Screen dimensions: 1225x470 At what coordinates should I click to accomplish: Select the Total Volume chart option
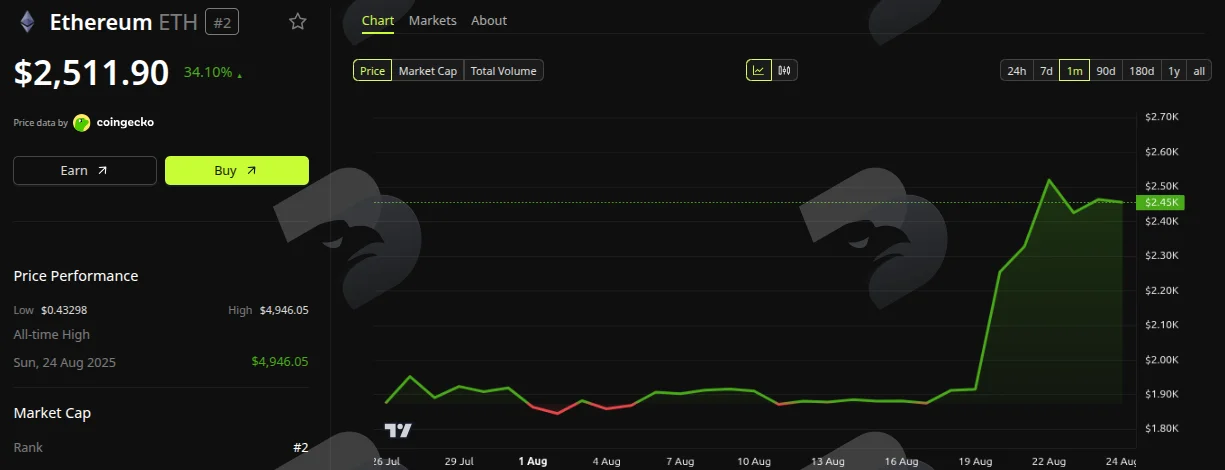point(504,71)
